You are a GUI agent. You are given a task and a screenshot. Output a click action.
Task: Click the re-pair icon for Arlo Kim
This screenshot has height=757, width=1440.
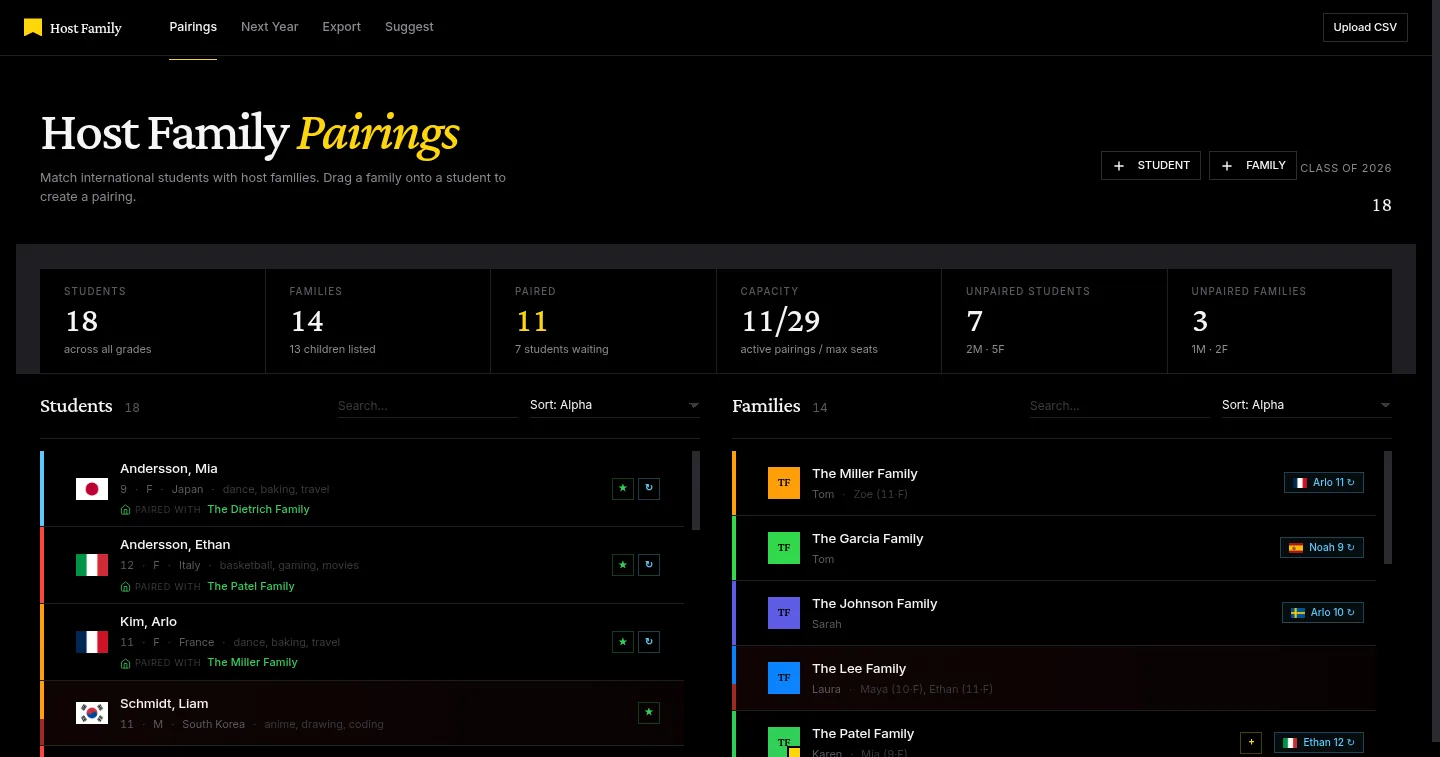(649, 641)
